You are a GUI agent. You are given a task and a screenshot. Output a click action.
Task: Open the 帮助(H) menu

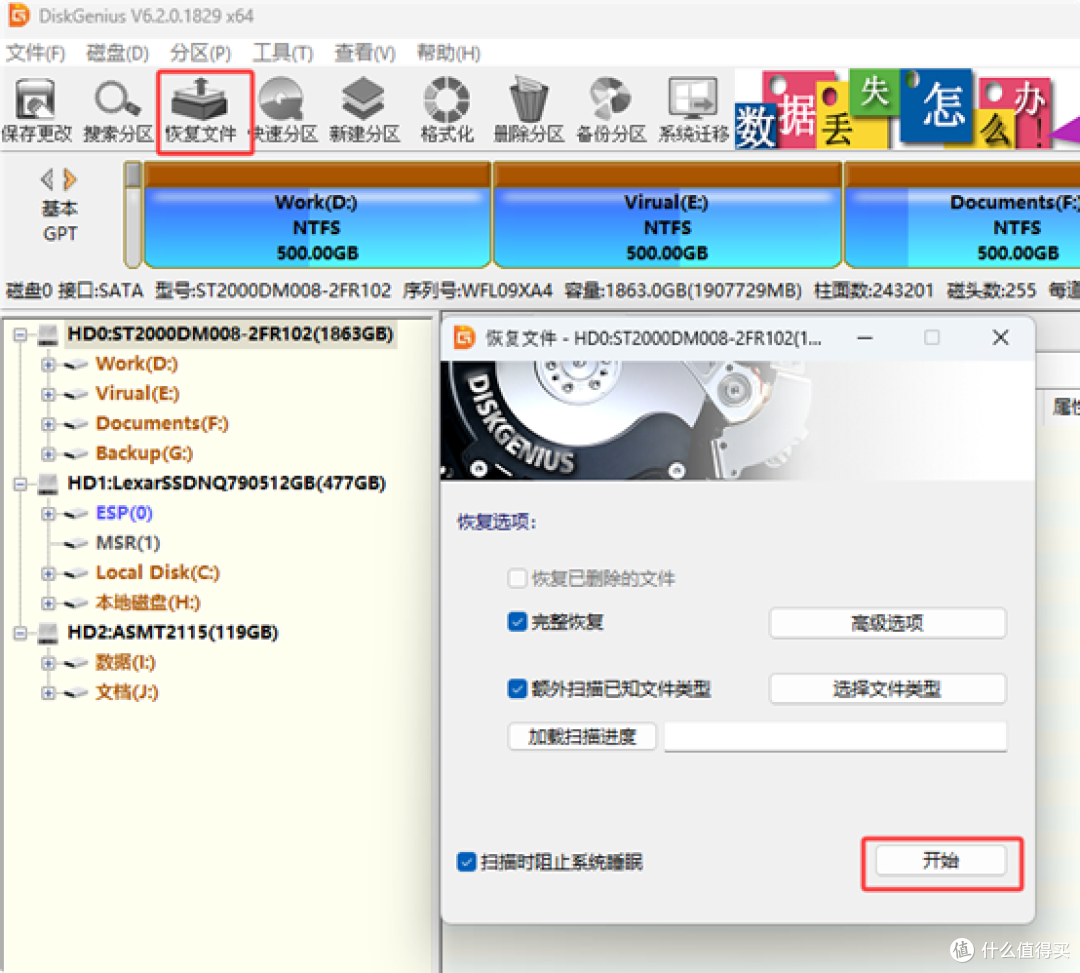[448, 53]
